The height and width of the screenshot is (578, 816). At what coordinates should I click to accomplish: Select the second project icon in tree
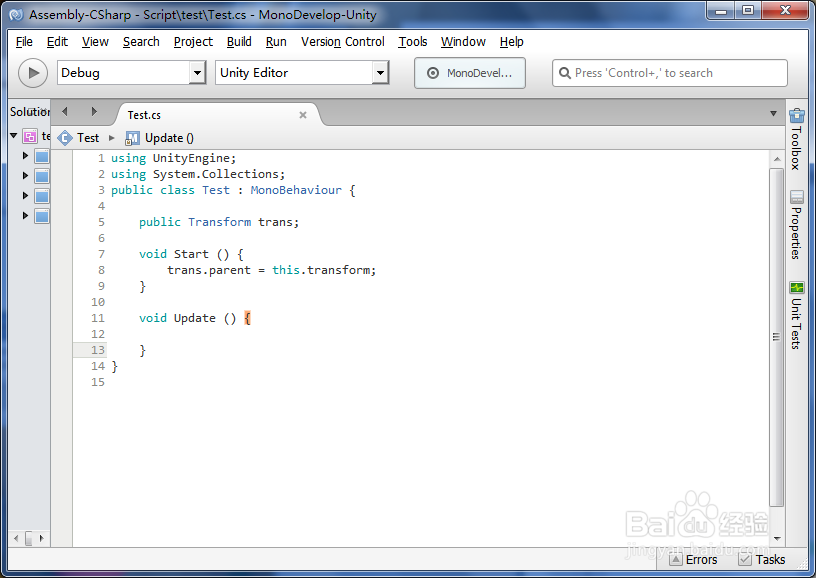click(42, 176)
